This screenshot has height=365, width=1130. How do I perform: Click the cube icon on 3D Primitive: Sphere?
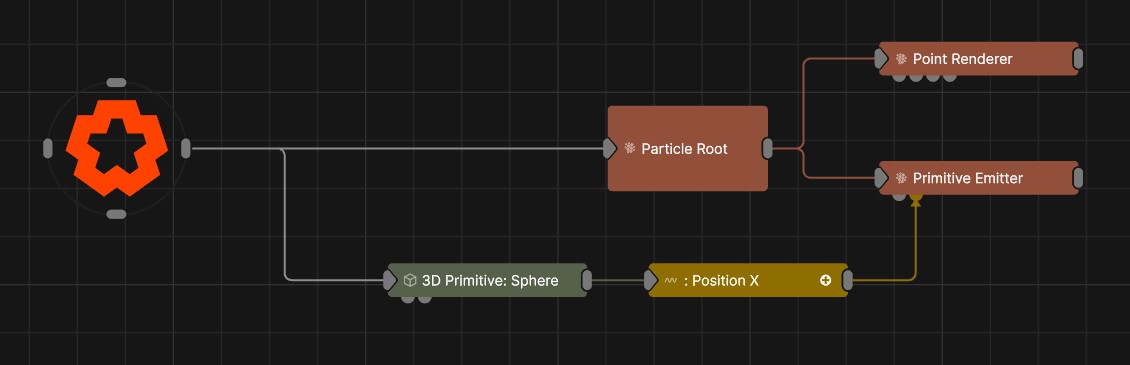(410, 280)
